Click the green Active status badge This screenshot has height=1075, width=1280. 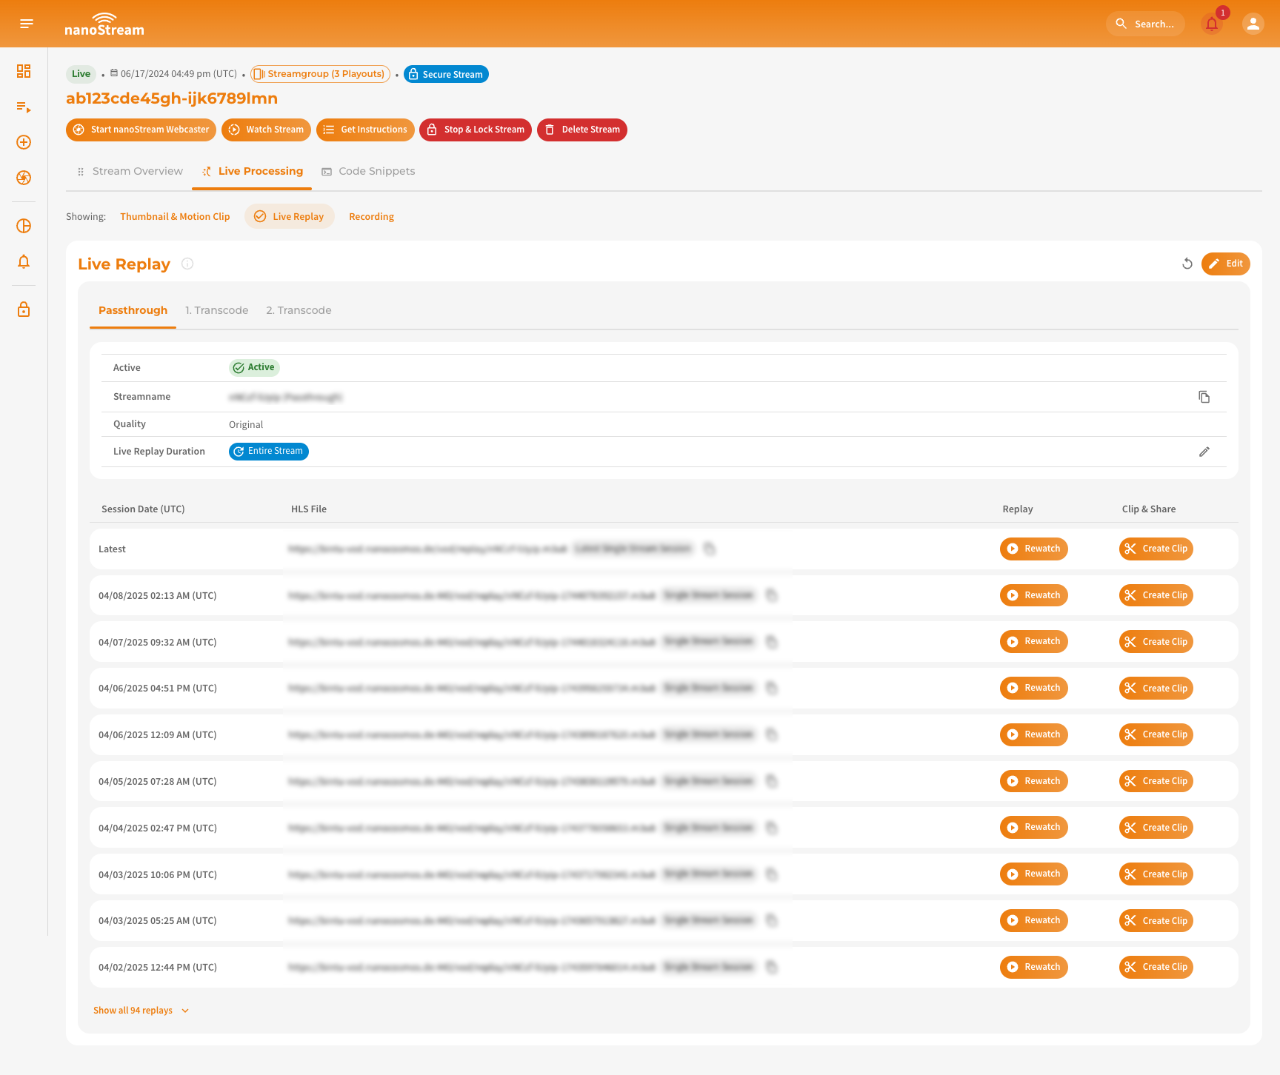[x=254, y=368]
